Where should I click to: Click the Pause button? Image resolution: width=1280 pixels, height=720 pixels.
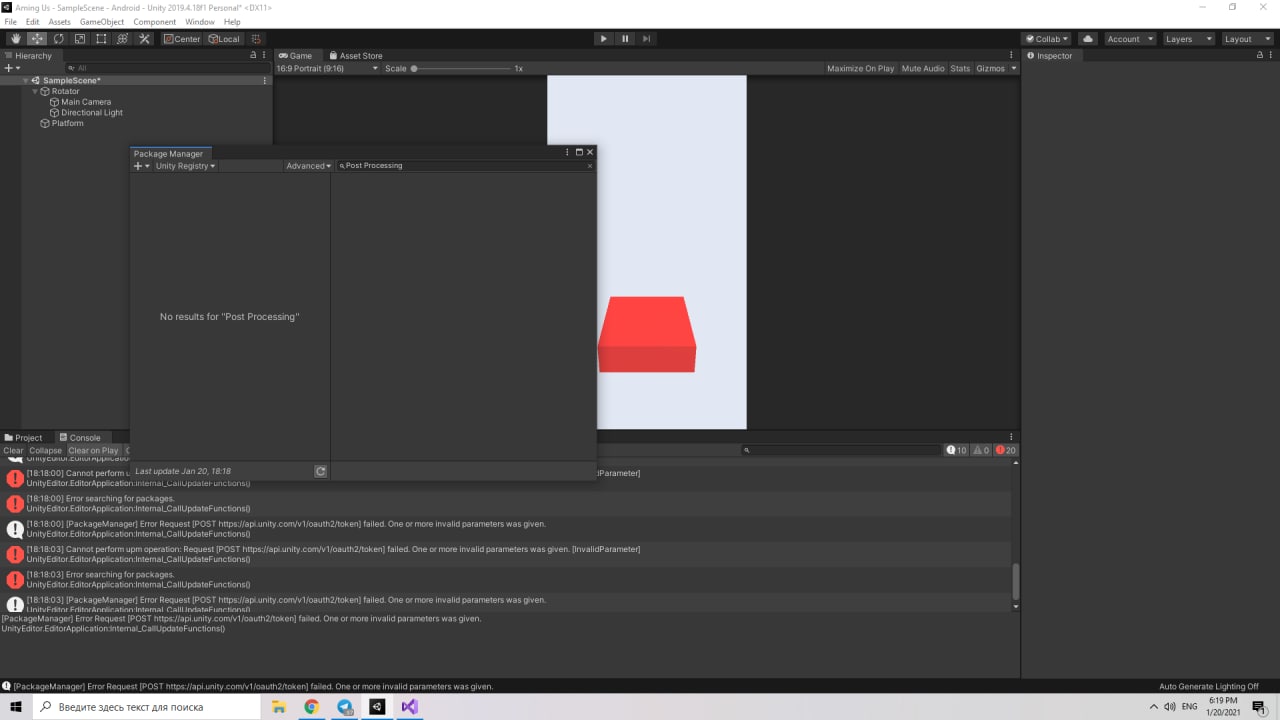pos(625,39)
